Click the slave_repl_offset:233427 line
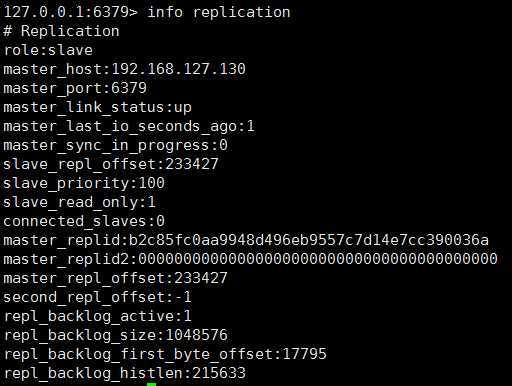 (x=111, y=165)
